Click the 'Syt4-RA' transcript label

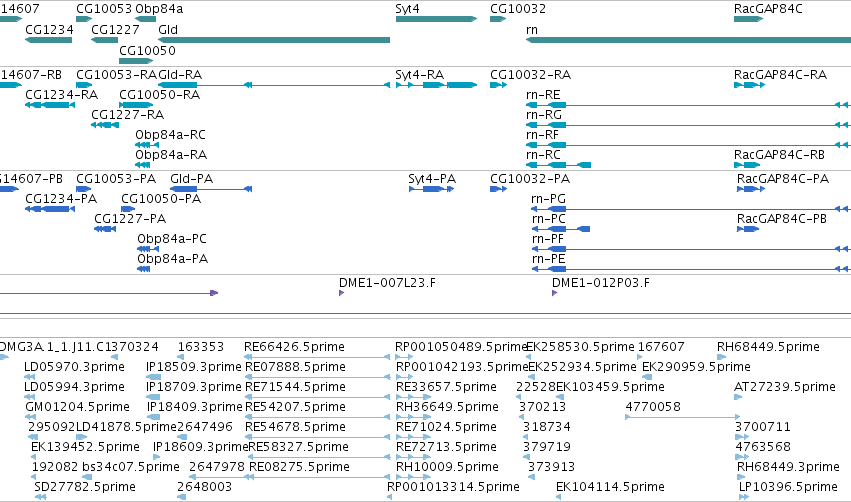(420, 74)
